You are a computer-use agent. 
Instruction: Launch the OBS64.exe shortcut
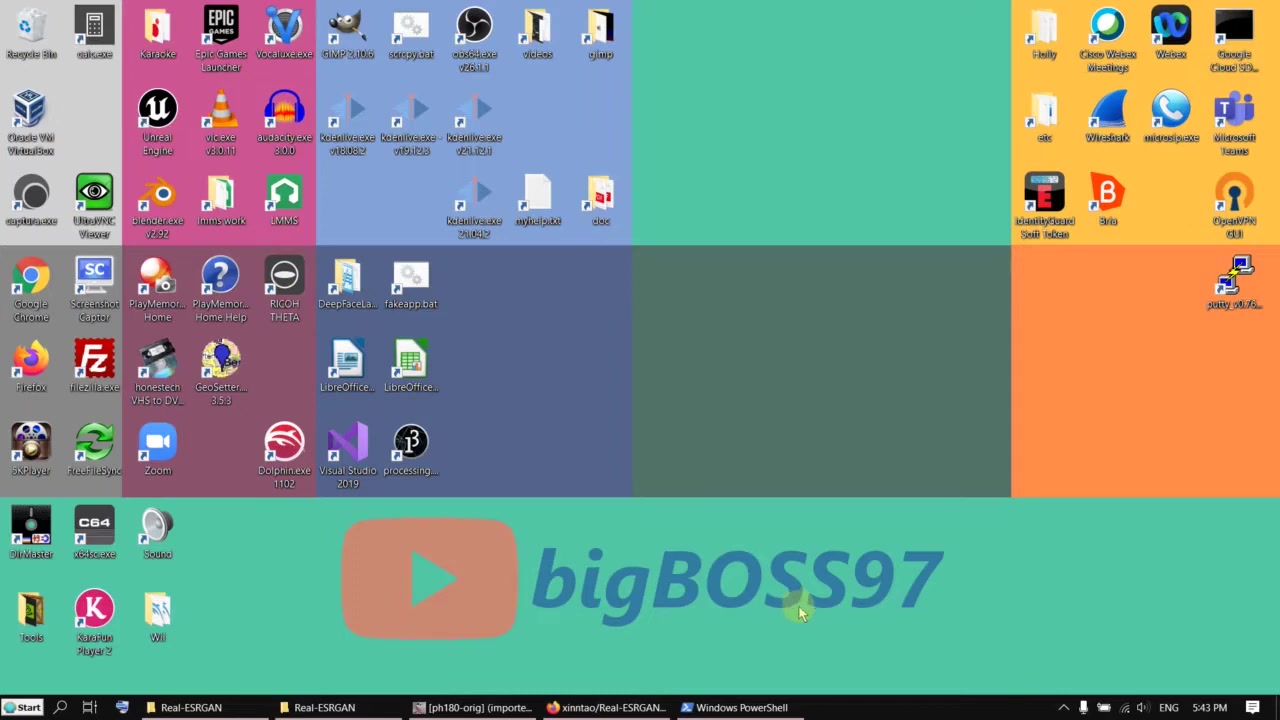pyautogui.click(x=474, y=40)
